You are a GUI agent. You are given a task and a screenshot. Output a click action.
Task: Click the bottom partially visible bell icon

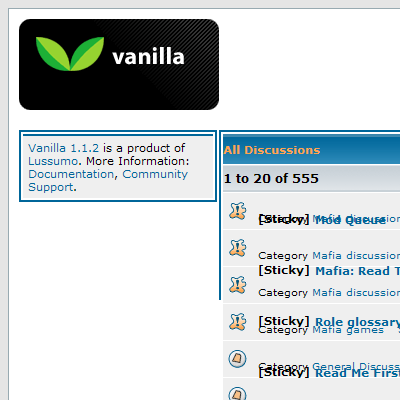pos(238,394)
